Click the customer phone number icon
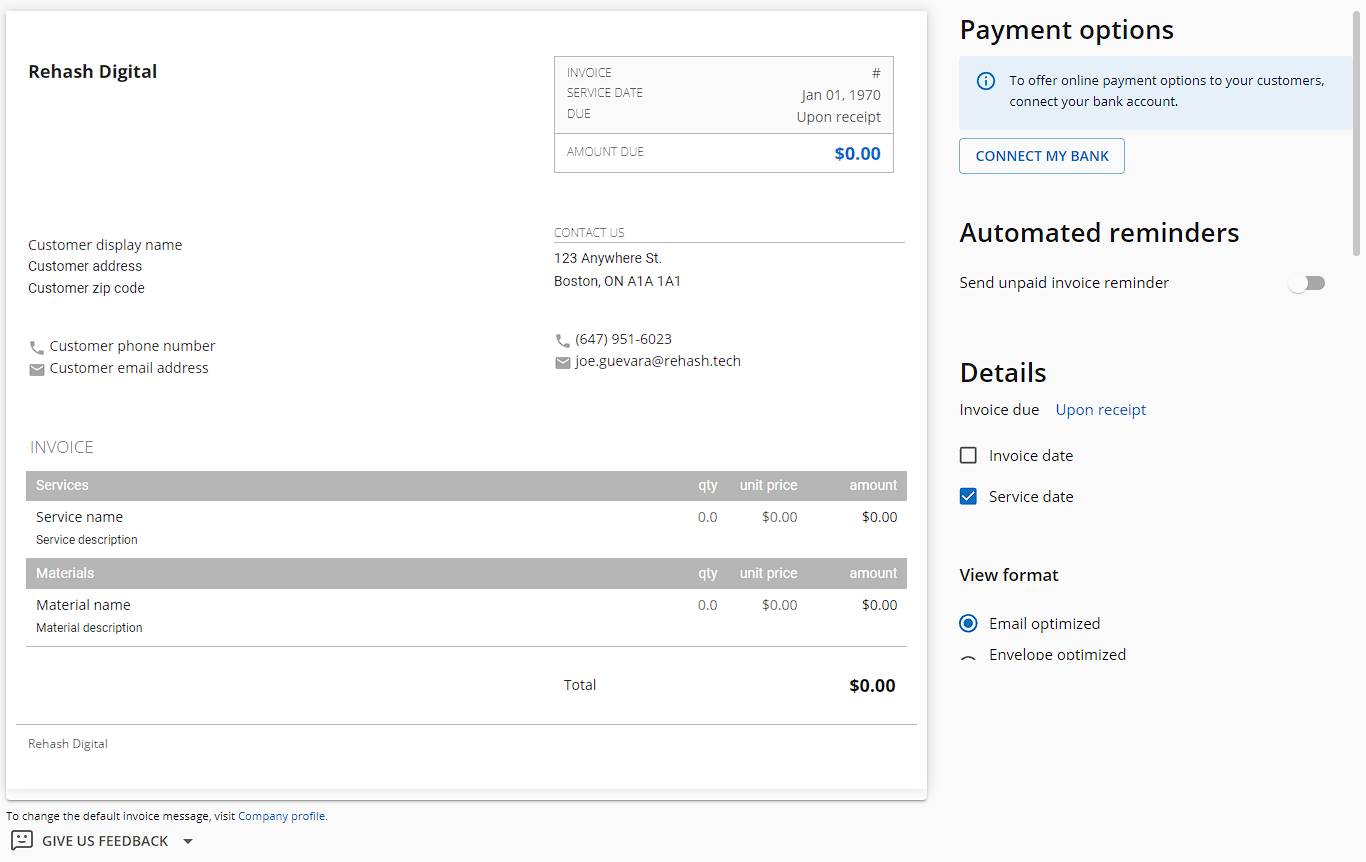Image resolution: width=1366 pixels, height=862 pixels. click(36, 347)
